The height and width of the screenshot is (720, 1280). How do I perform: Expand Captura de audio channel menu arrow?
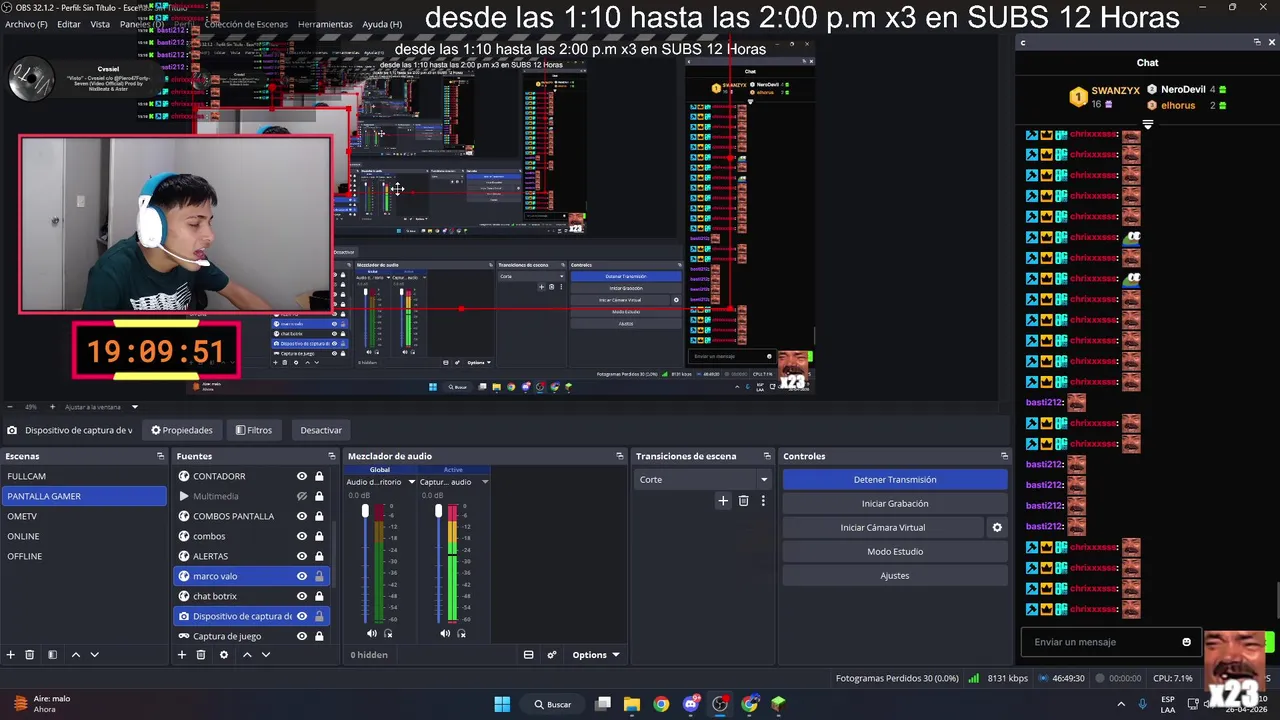(485, 482)
